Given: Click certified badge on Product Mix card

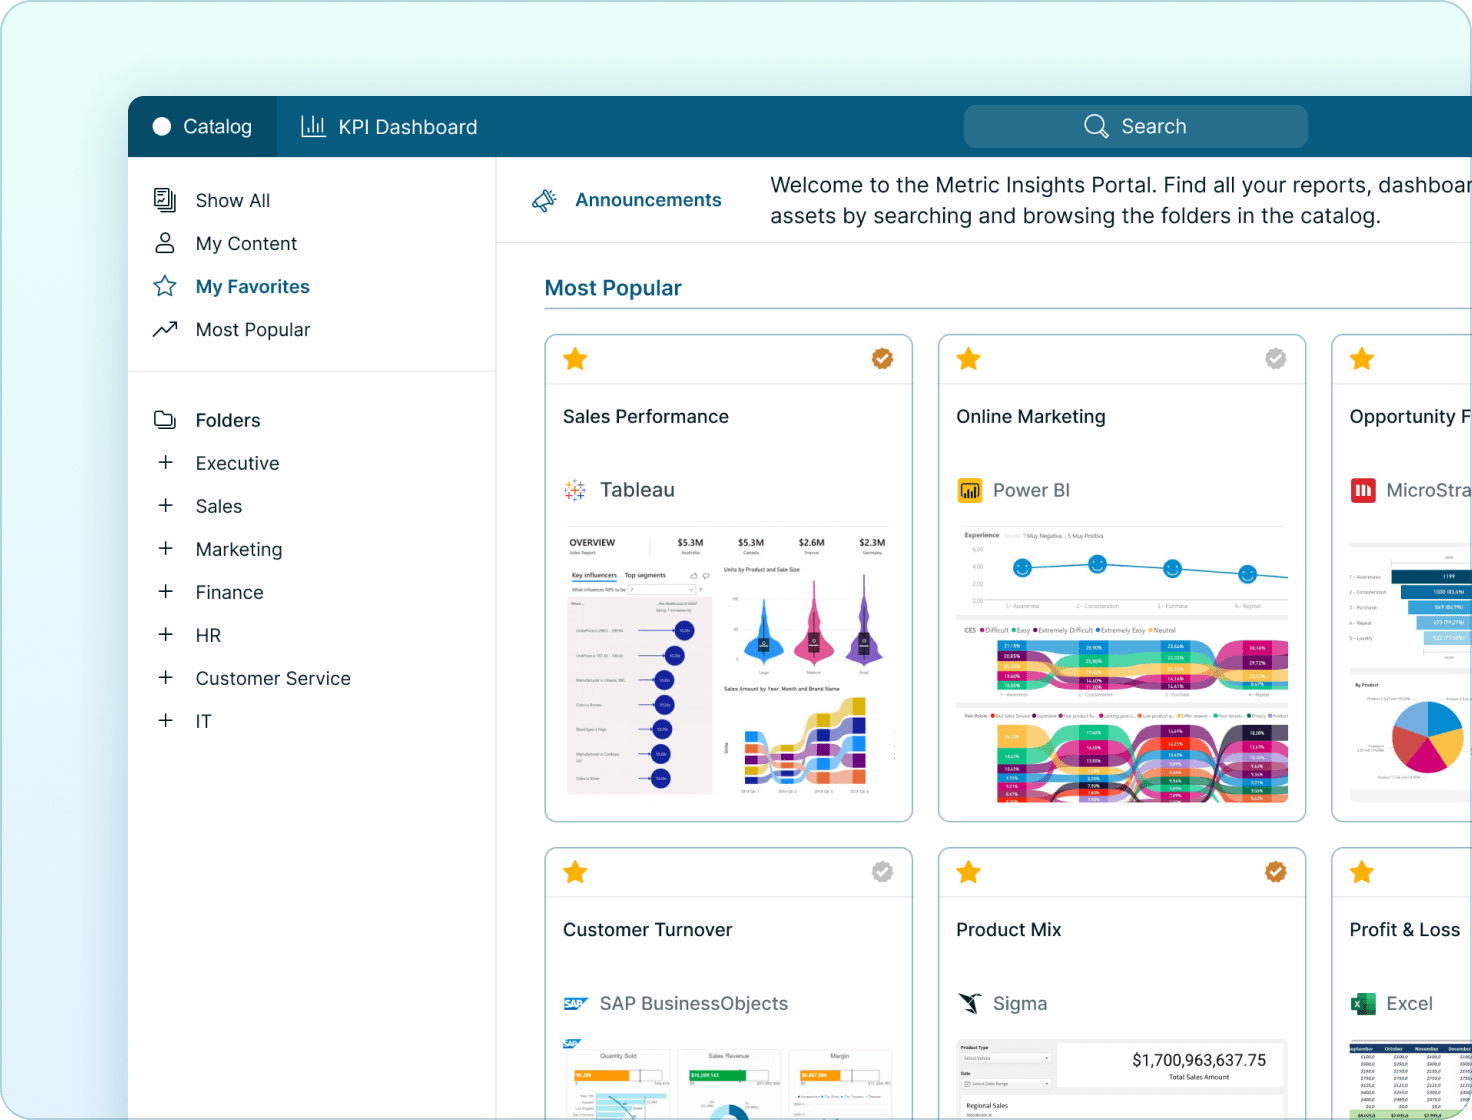Looking at the screenshot, I should pyautogui.click(x=1276, y=872).
